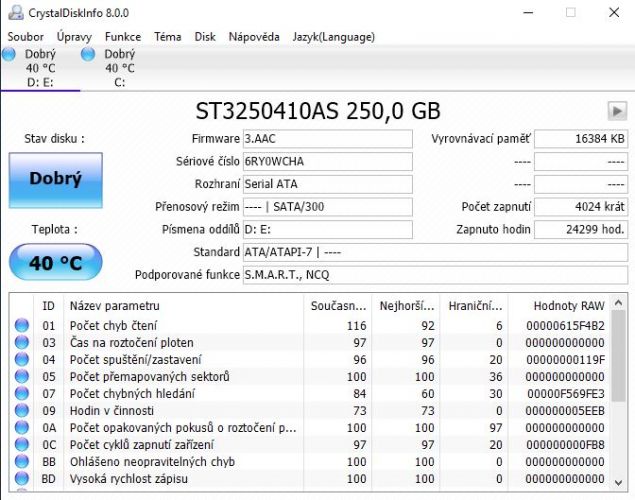Select the Počet spuštění/zastavení row

click(310, 359)
